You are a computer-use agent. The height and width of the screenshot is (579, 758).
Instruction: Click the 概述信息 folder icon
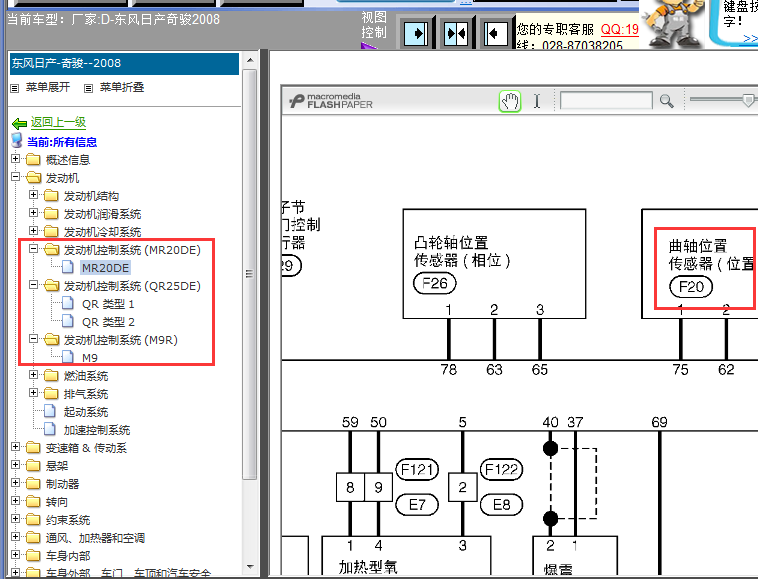(x=33, y=159)
